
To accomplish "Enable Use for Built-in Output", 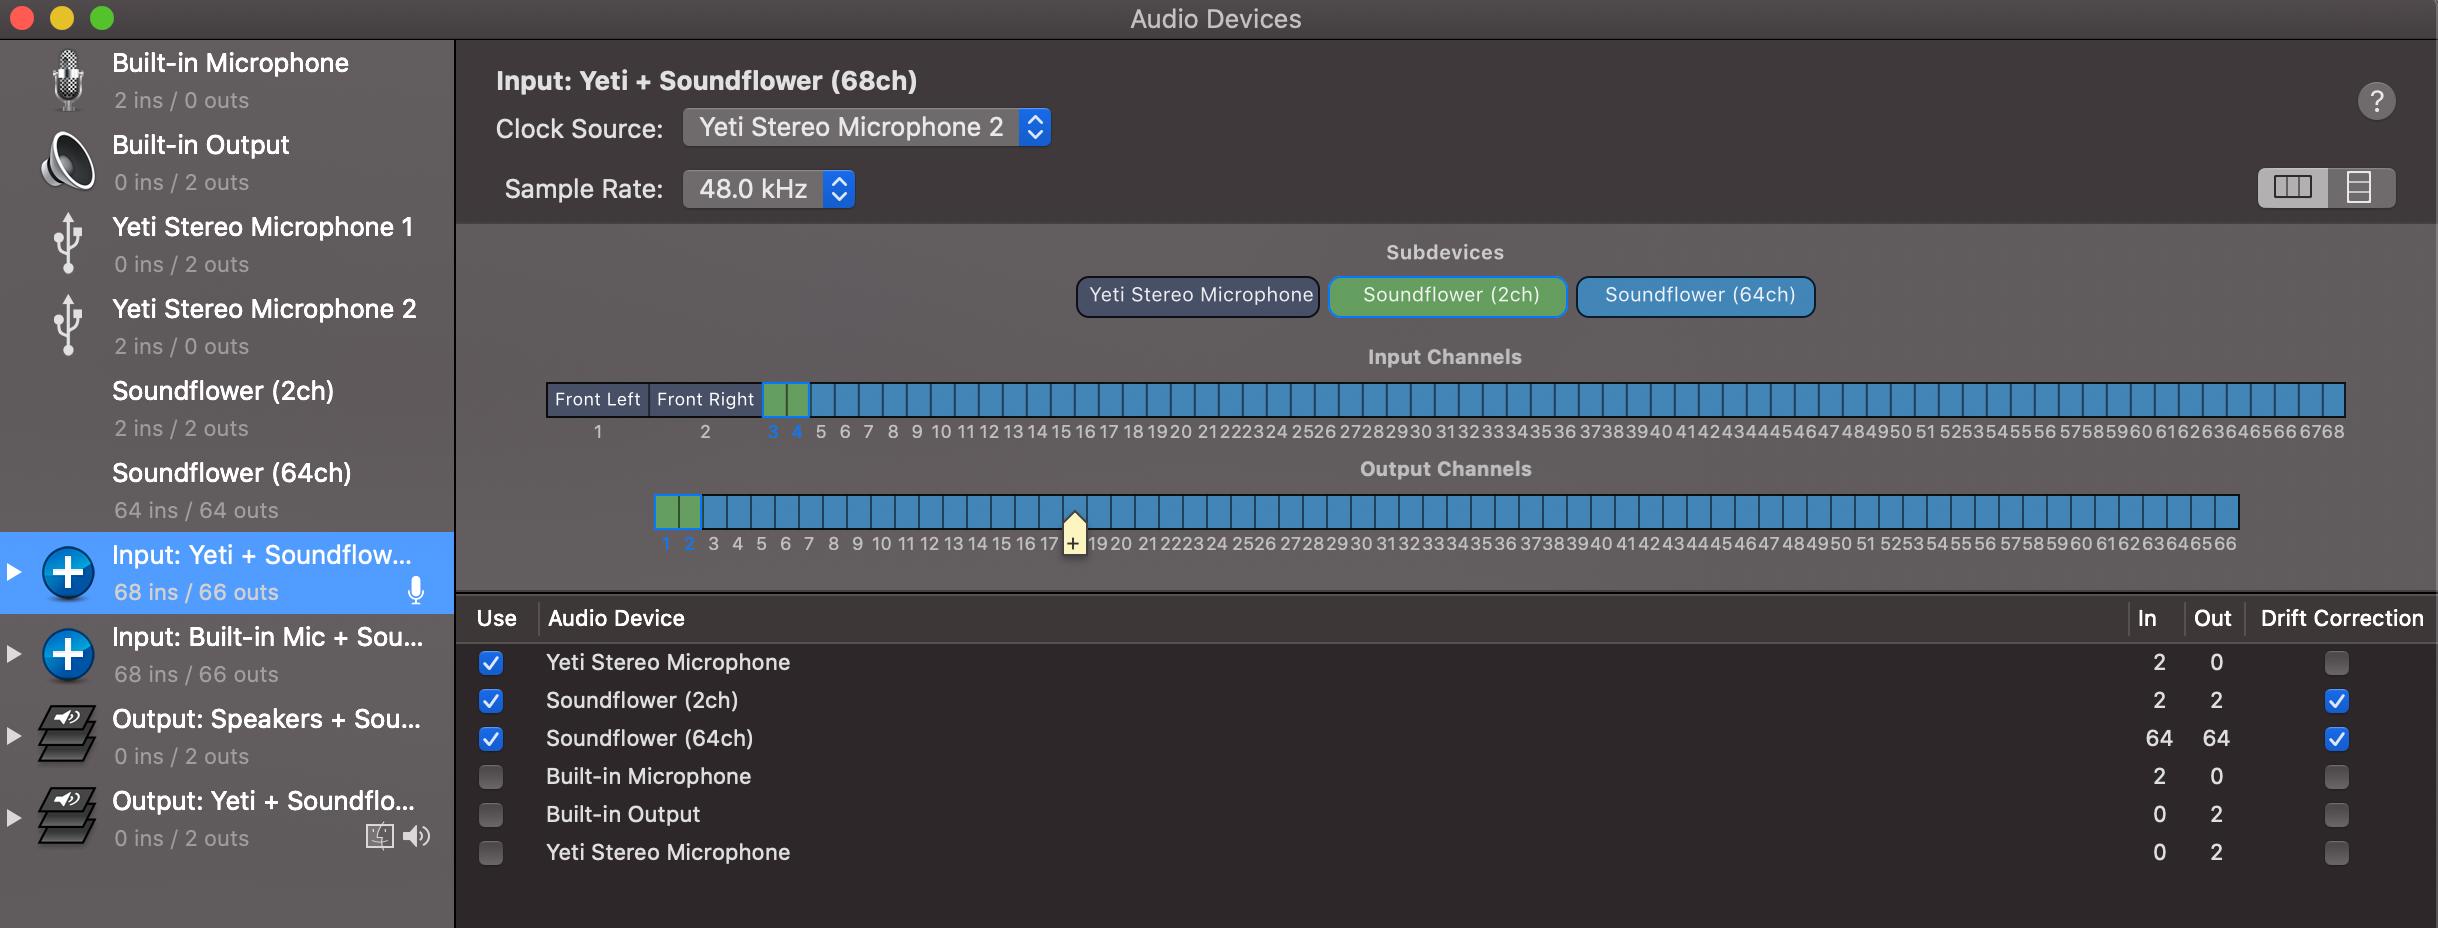I will click(491, 815).
